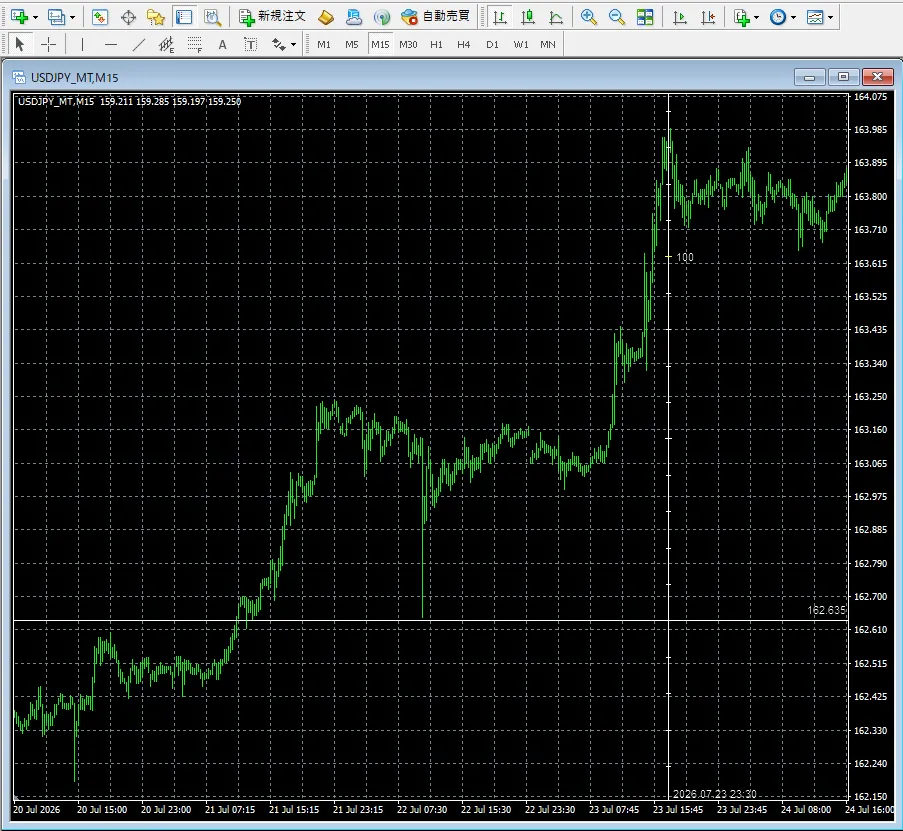903x831 pixels.
Task: Click the 2026.07.23 23:30 crosshair time label
Action: 715,794
